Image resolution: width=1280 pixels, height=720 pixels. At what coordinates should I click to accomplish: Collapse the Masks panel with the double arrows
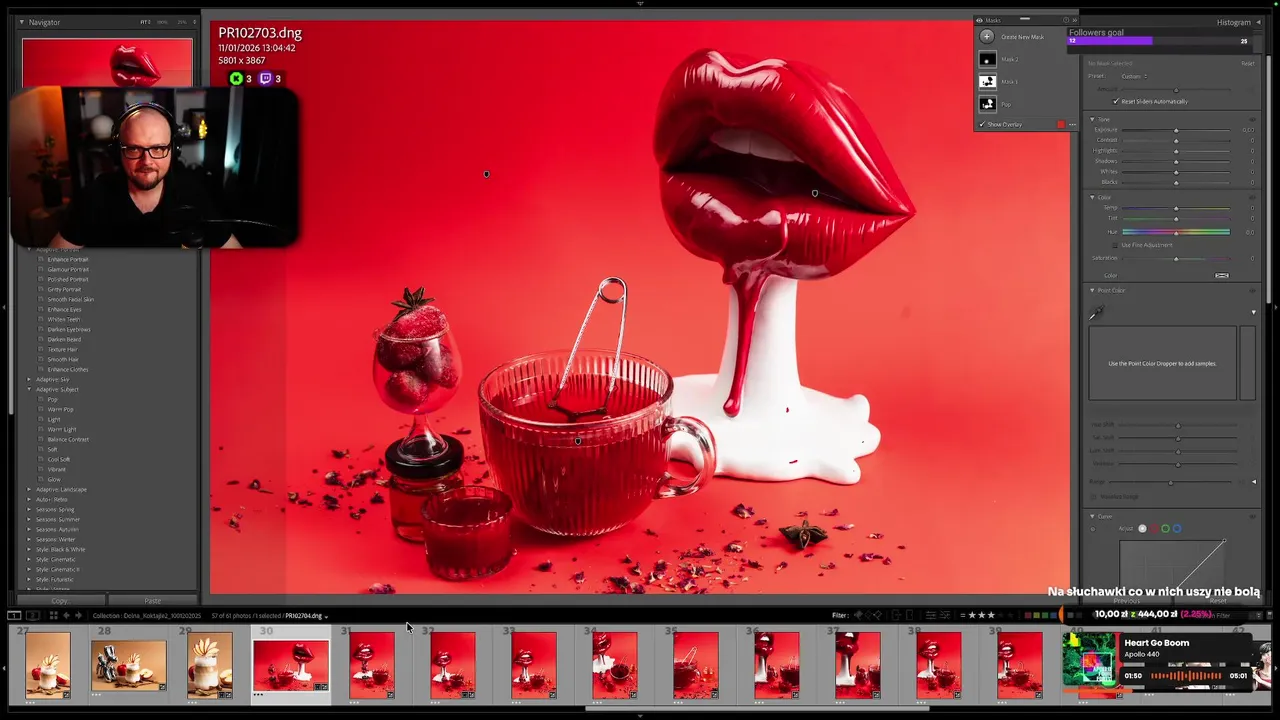(x=1074, y=20)
